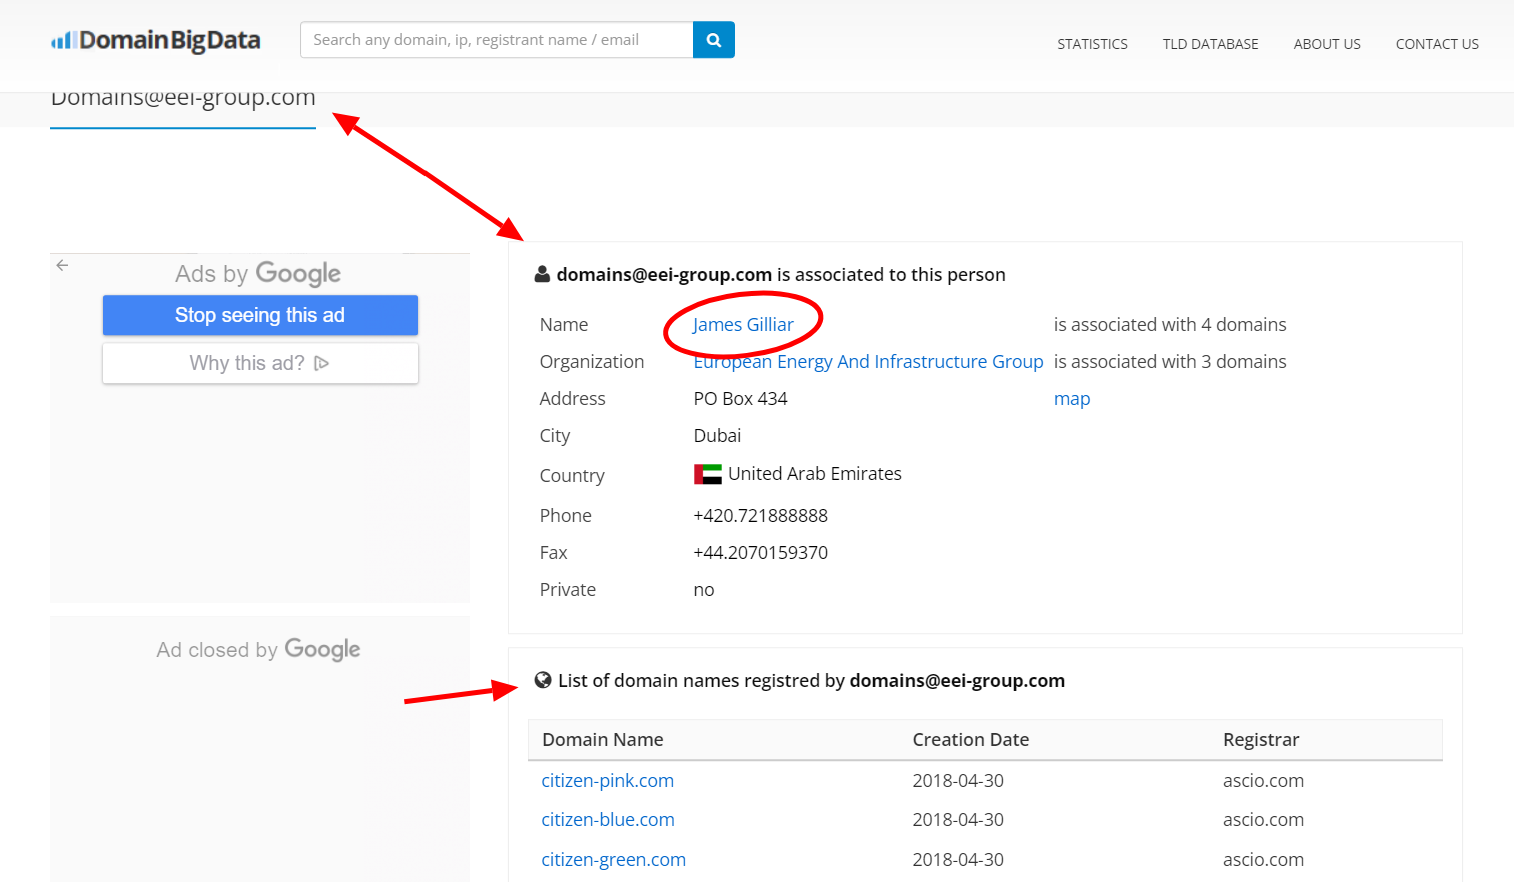Open the CONTACT US menu item
1514x882 pixels.
(x=1437, y=44)
